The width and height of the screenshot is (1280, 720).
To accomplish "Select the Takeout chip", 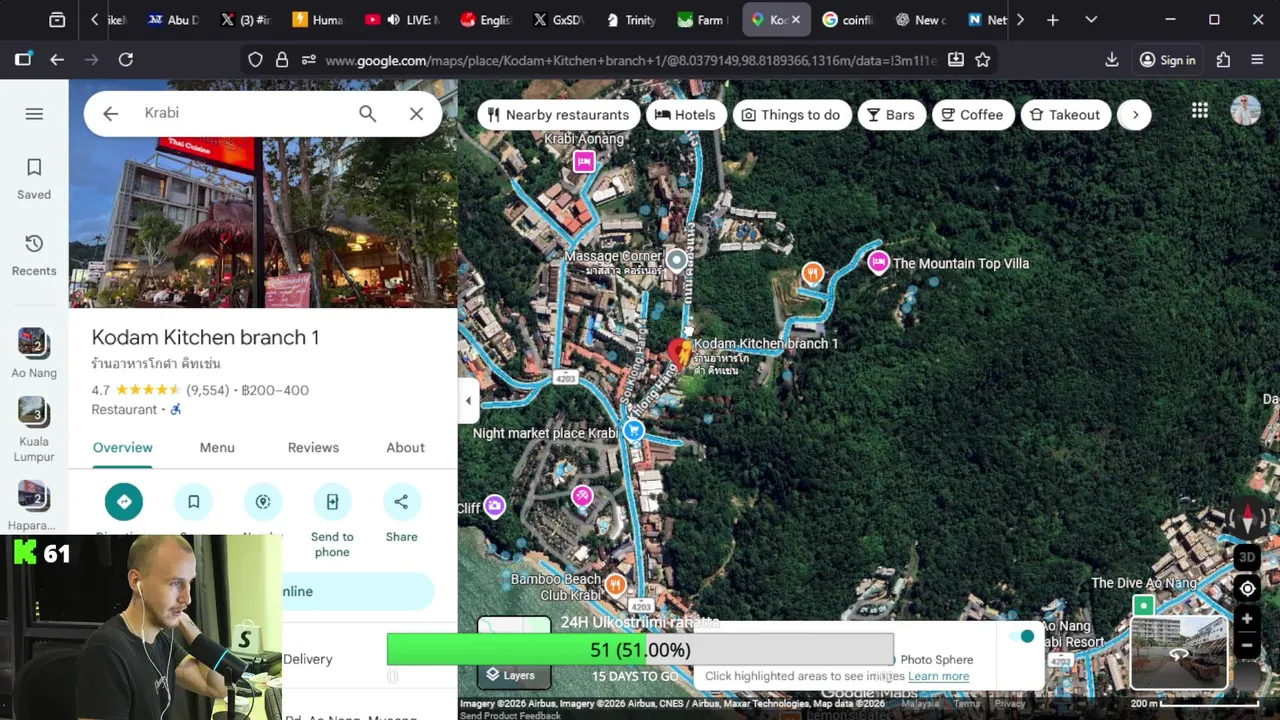I will click(1065, 115).
